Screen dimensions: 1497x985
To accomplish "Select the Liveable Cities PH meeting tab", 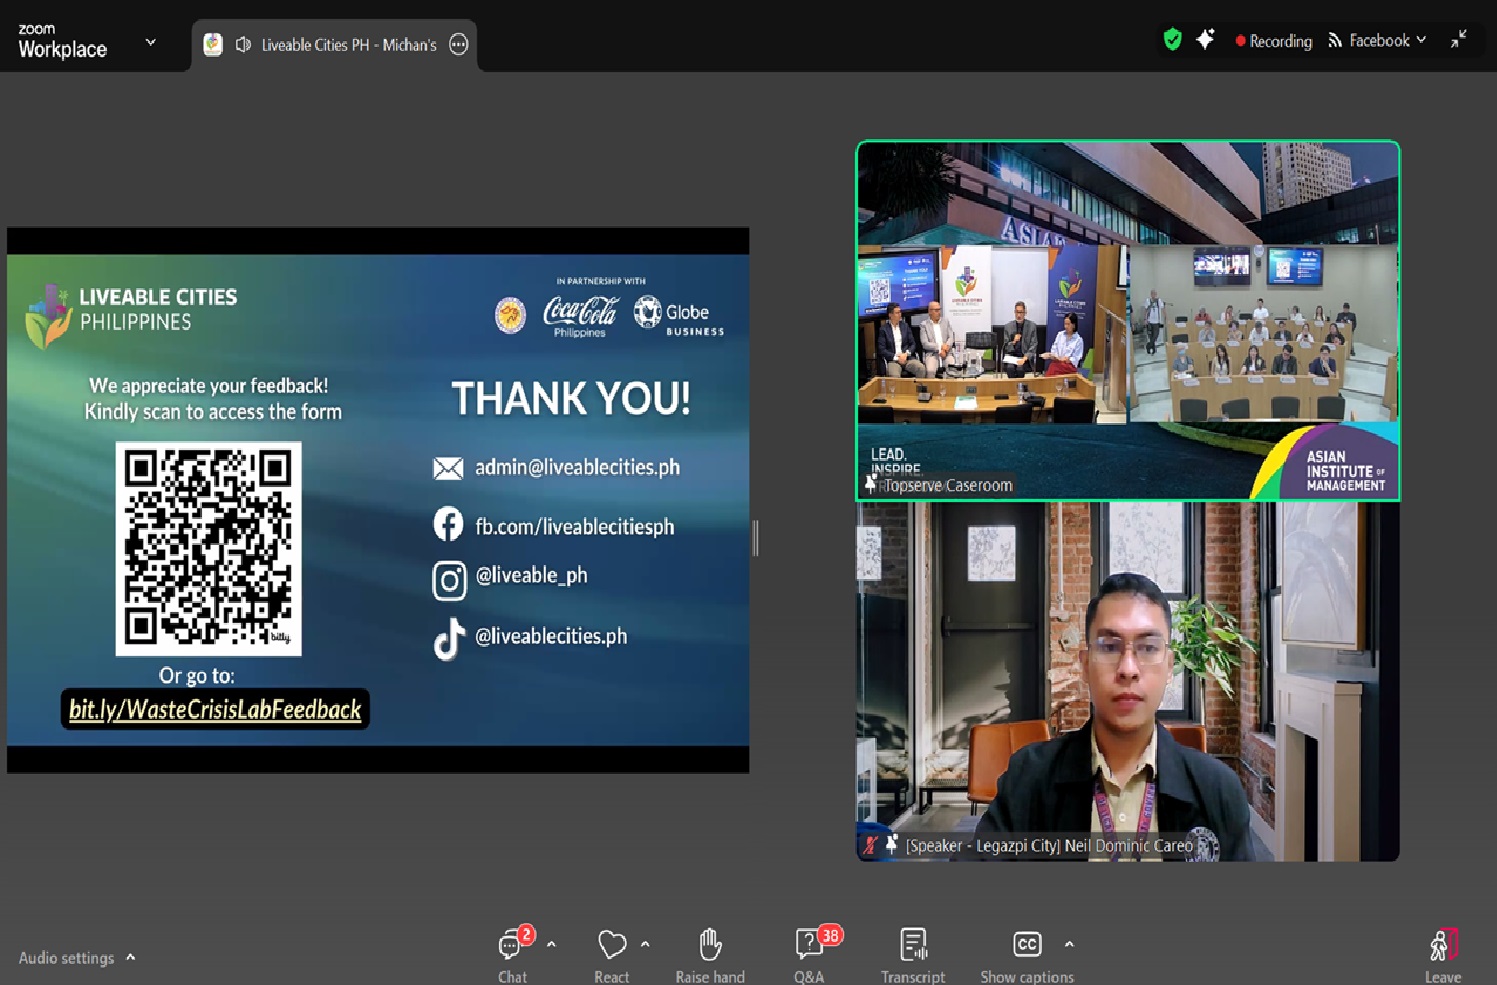I will 334,45.
